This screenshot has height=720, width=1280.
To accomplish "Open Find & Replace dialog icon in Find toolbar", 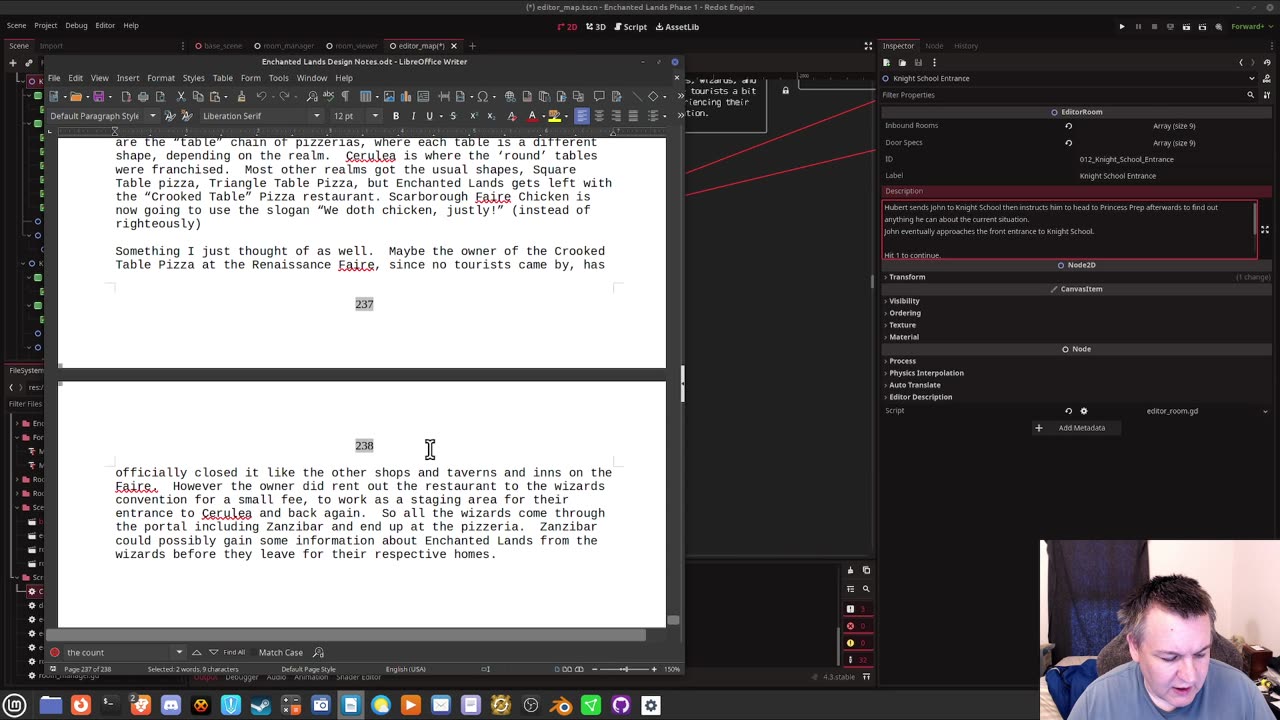I will pyautogui.click(x=318, y=652).
